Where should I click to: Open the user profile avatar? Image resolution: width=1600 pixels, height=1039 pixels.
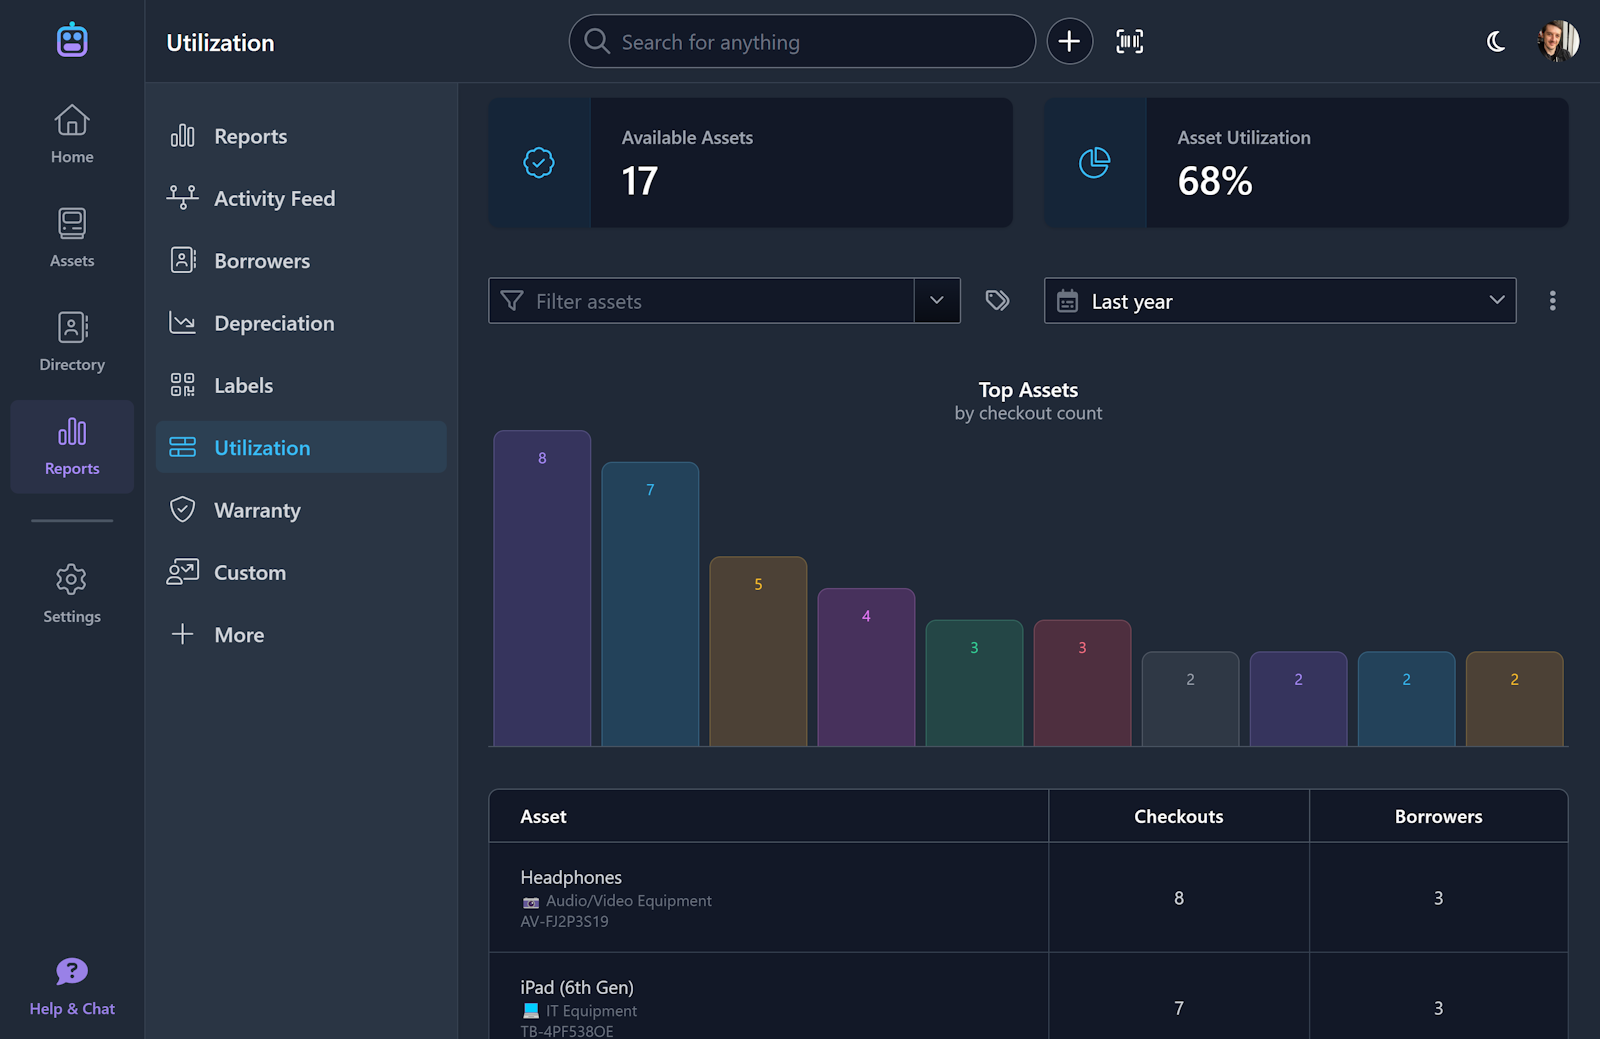pos(1558,41)
